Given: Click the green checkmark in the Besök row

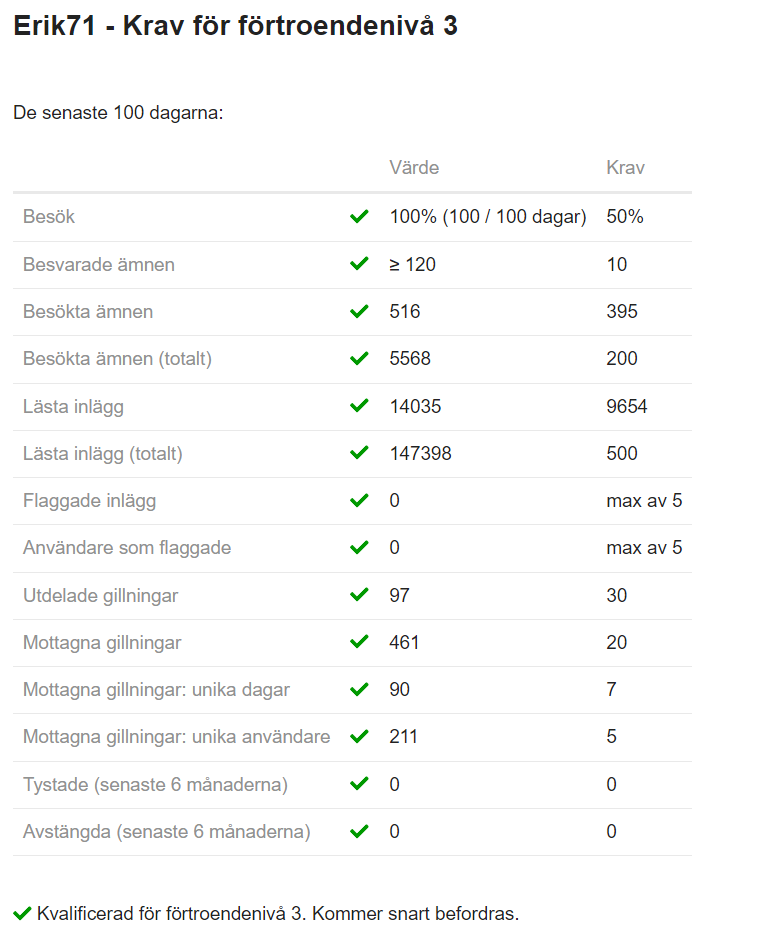Looking at the screenshot, I should pos(359,216).
